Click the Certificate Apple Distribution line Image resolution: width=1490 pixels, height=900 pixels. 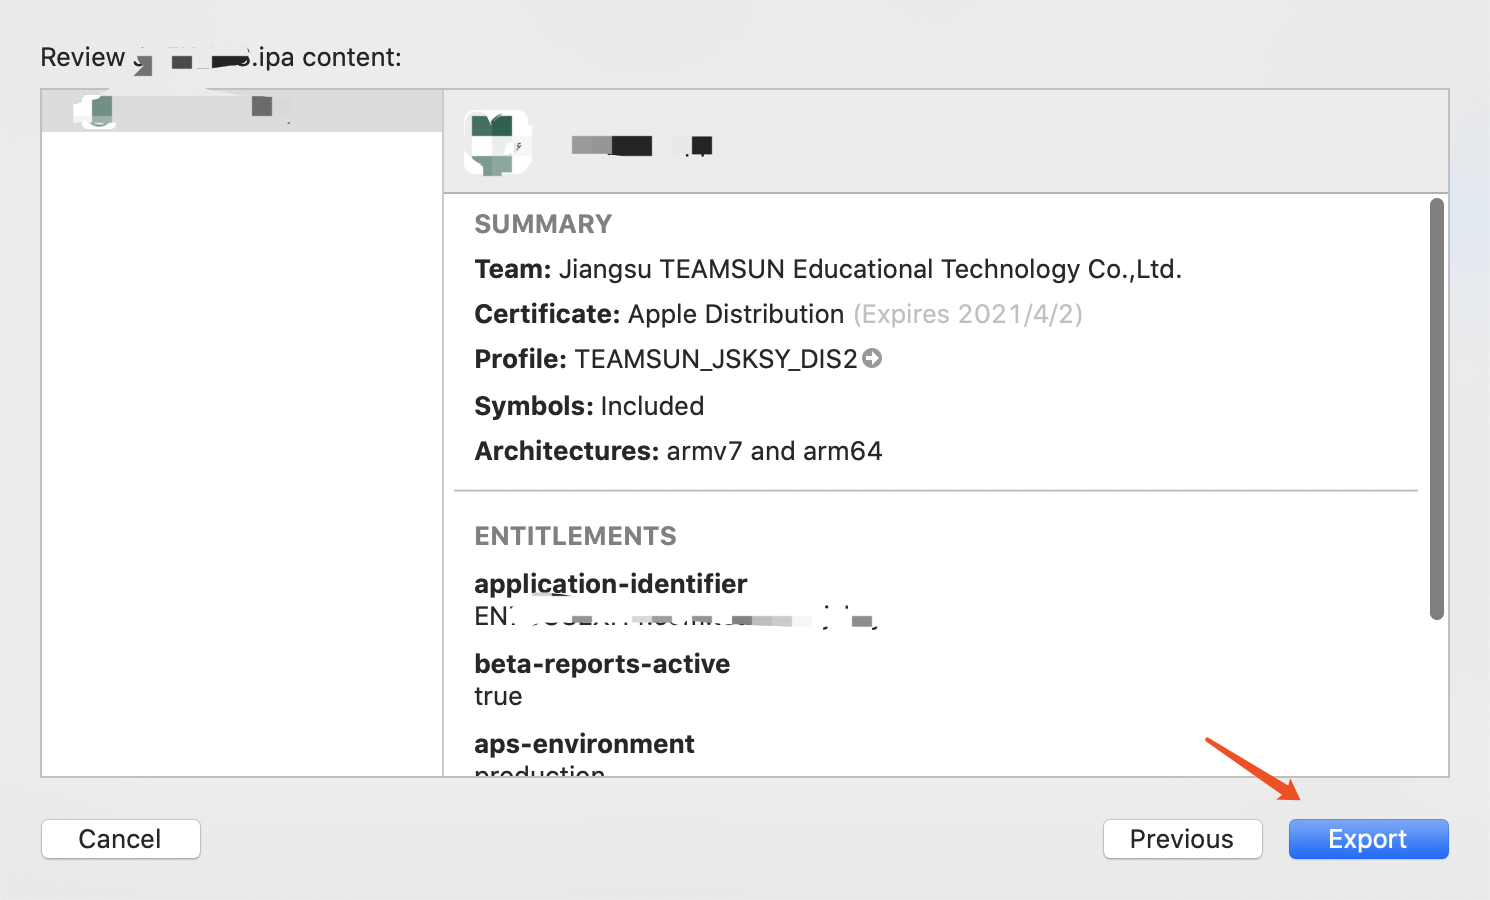tap(659, 314)
